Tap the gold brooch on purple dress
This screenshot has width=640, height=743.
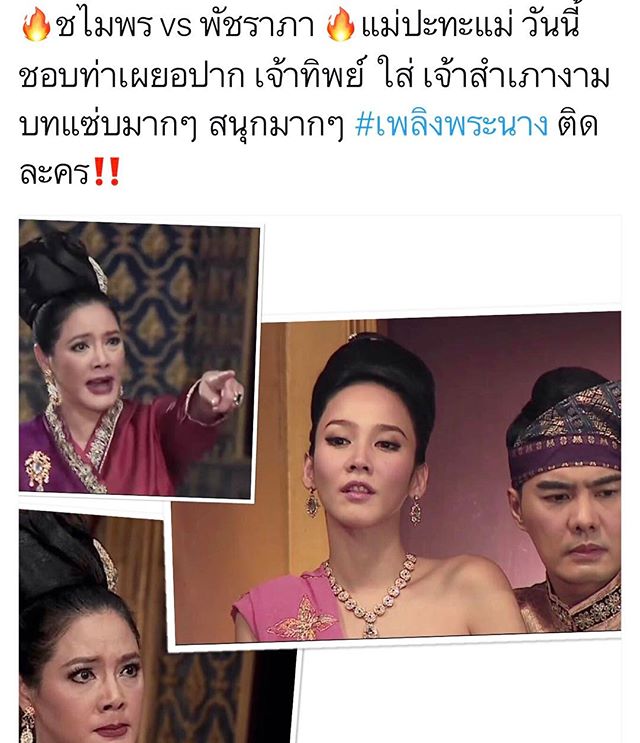38,469
